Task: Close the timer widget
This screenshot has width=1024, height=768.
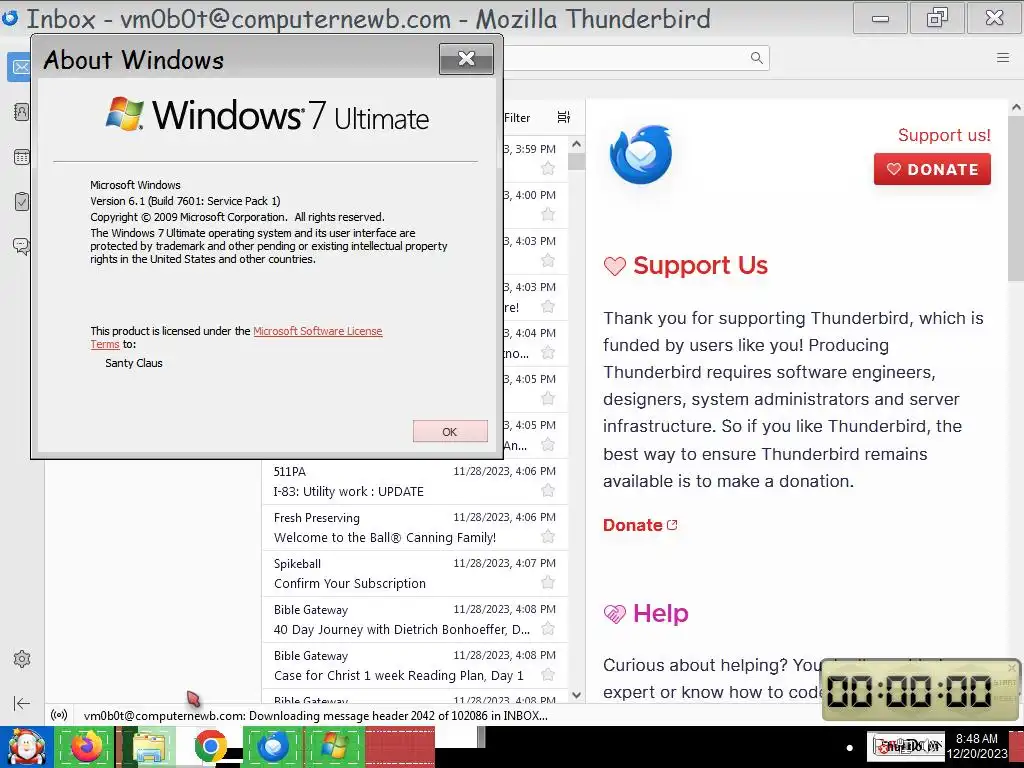Action: point(1012,667)
